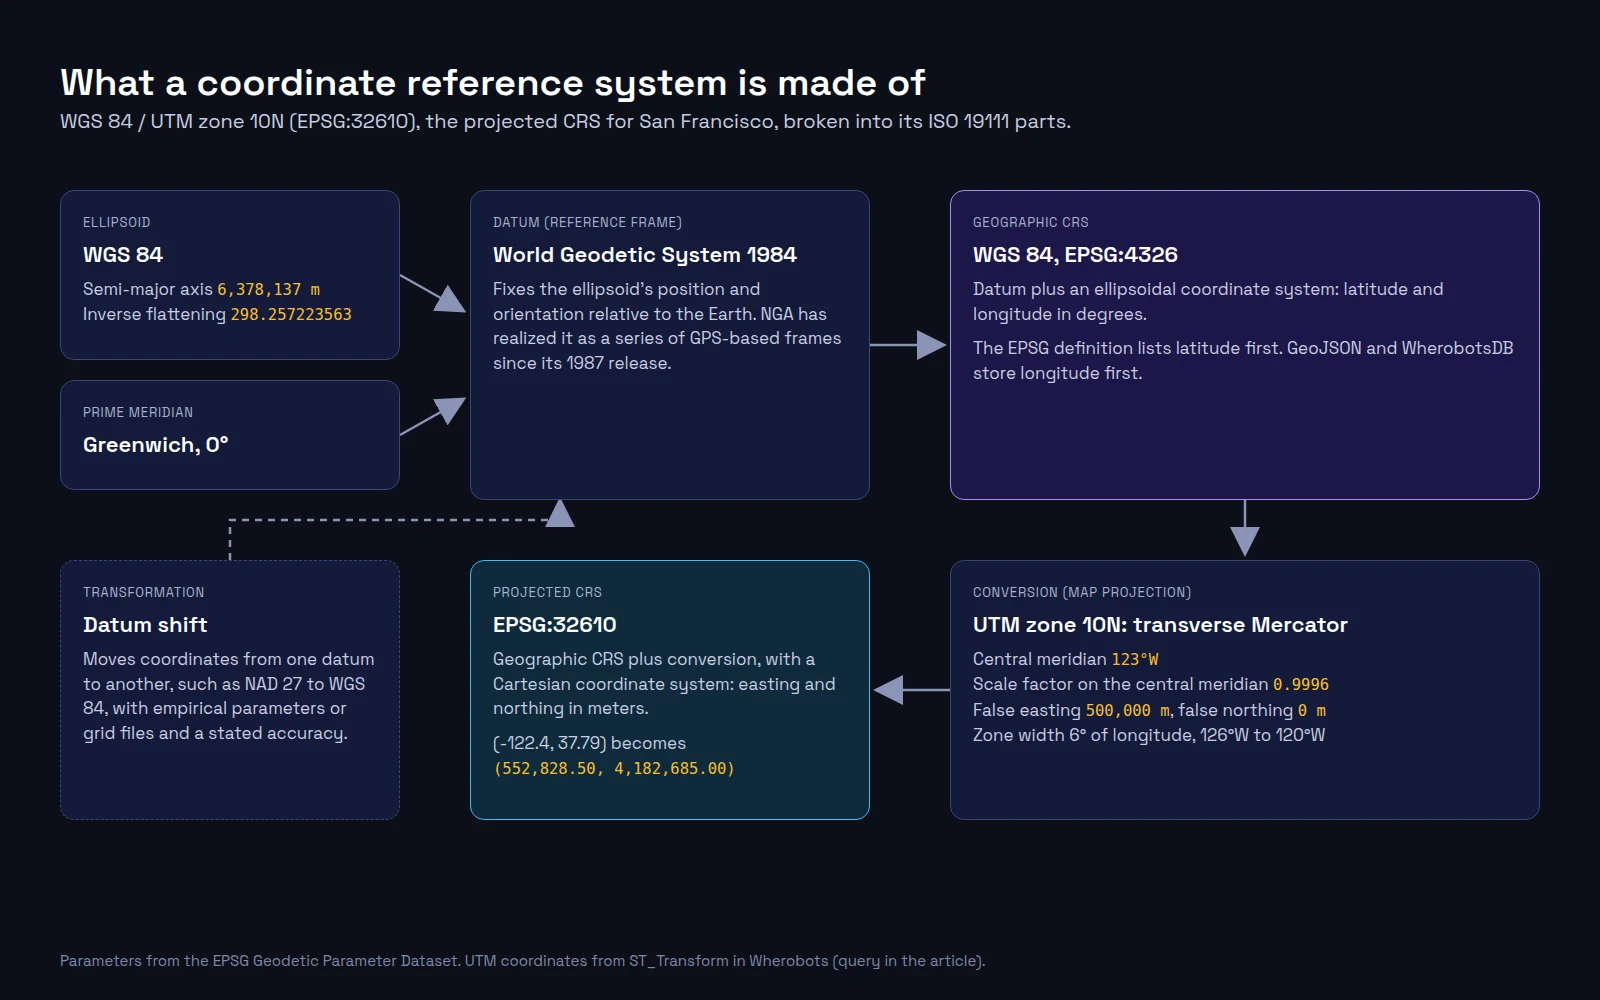Select the false northing value 0 m
The height and width of the screenshot is (1000, 1600).
coord(1312,711)
